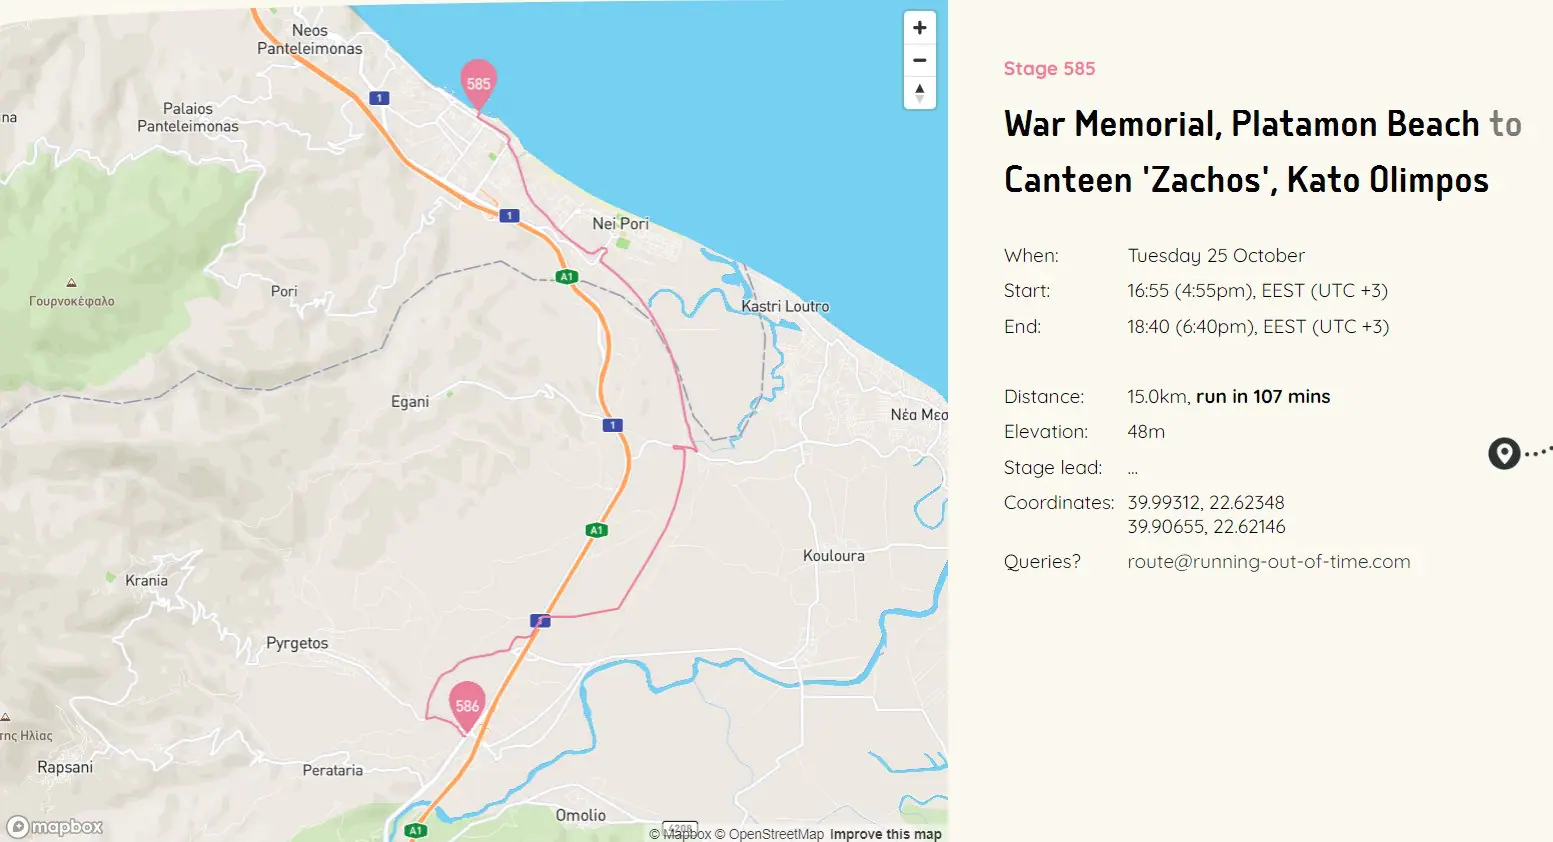Open the Mapbox logo link
The height and width of the screenshot is (842, 1553).
[x=56, y=827]
